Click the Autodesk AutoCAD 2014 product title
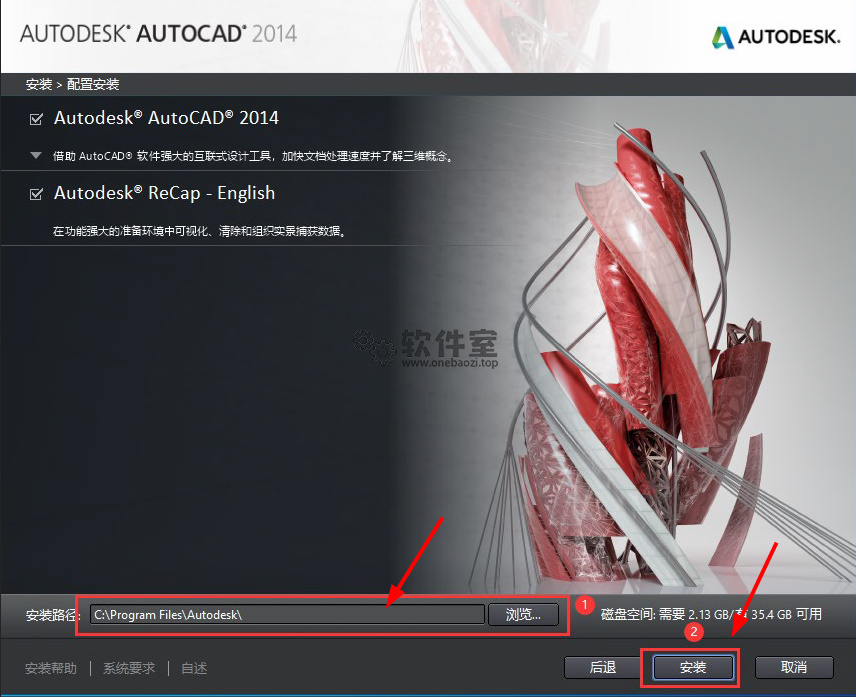 click(x=166, y=118)
